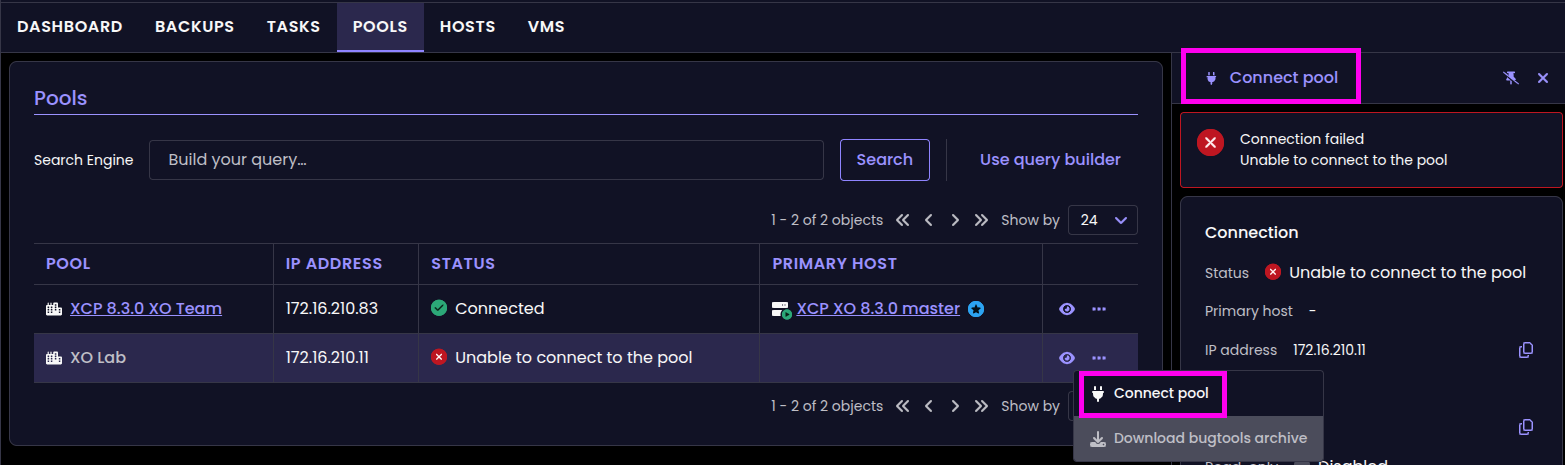Open the top Show by 24 dropdown
Viewport: 1565px width, 465px height.
pos(1103,220)
